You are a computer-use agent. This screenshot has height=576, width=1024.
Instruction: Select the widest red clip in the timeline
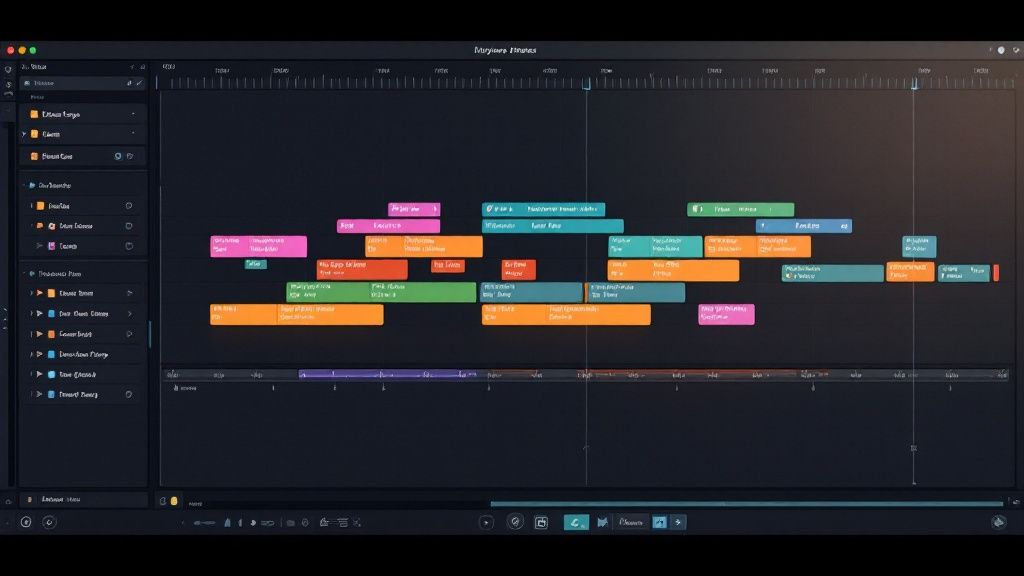(362, 269)
